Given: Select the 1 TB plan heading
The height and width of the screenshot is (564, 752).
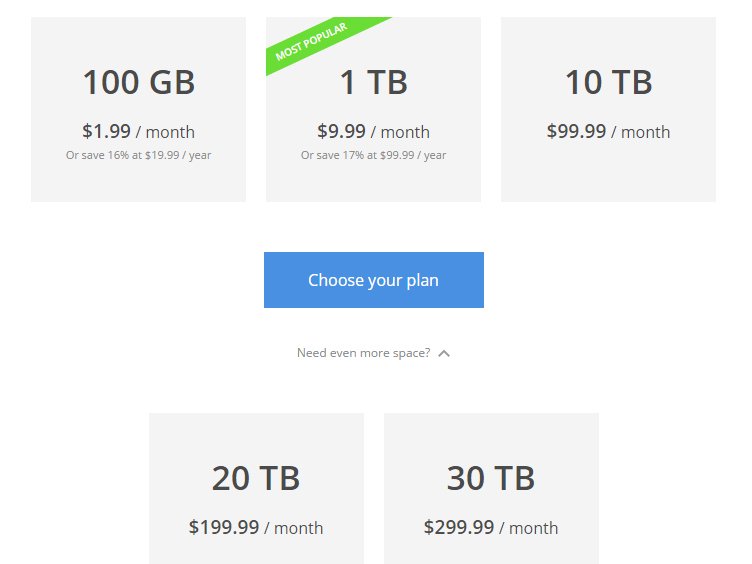Looking at the screenshot, I should point(373,83).
